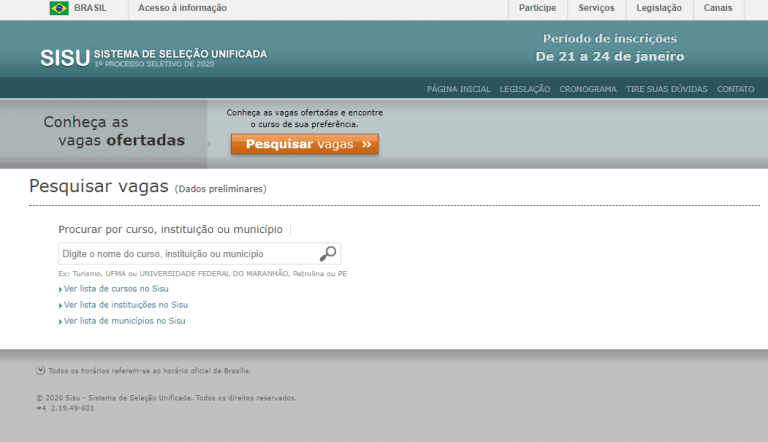Click the magnifying glass search icon
The height and width of the screenshot is (442, 768).
point(328,254)
